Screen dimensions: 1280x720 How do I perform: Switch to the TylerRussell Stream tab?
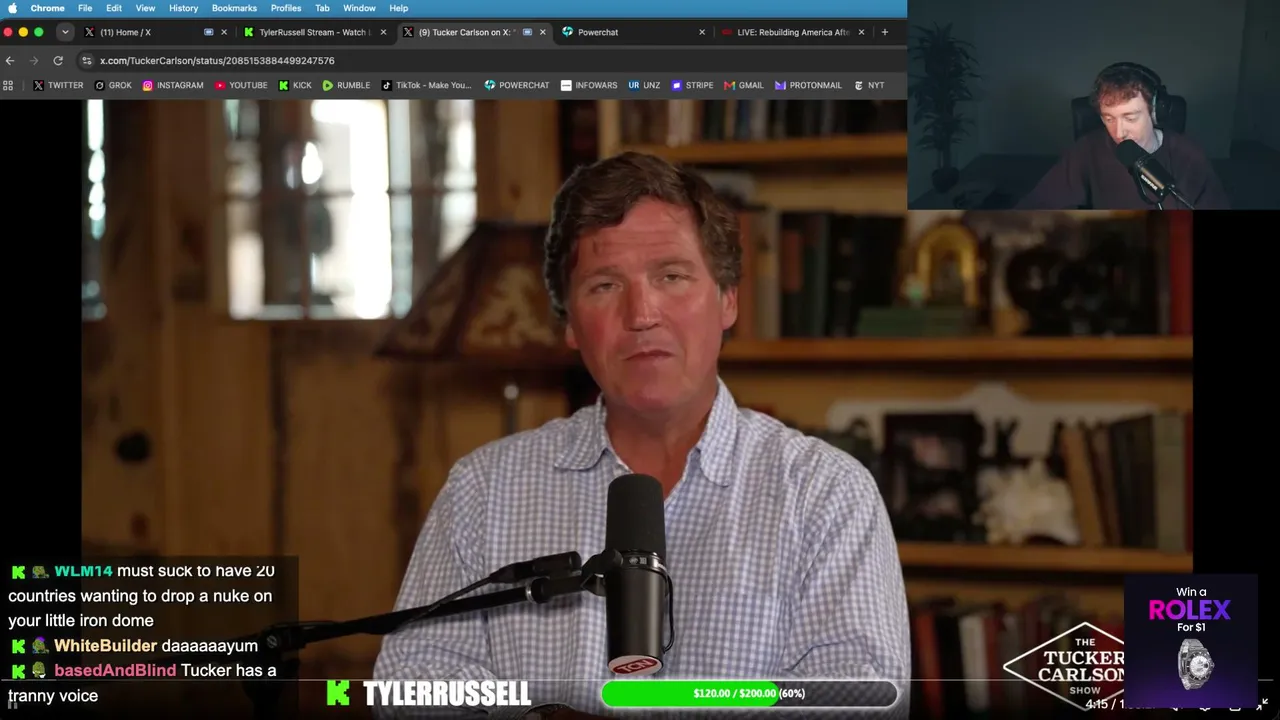coord(314,32)
